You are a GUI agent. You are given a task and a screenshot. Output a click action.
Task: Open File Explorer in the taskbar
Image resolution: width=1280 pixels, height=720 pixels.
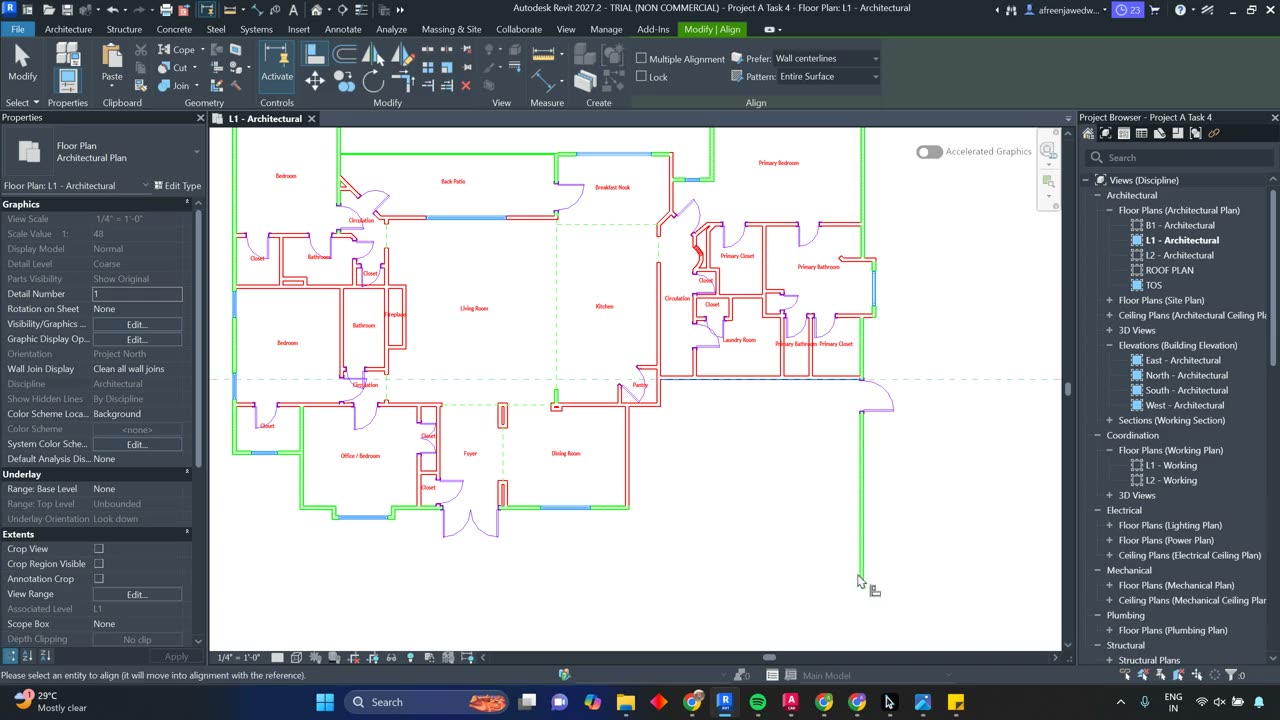point(626,702)
